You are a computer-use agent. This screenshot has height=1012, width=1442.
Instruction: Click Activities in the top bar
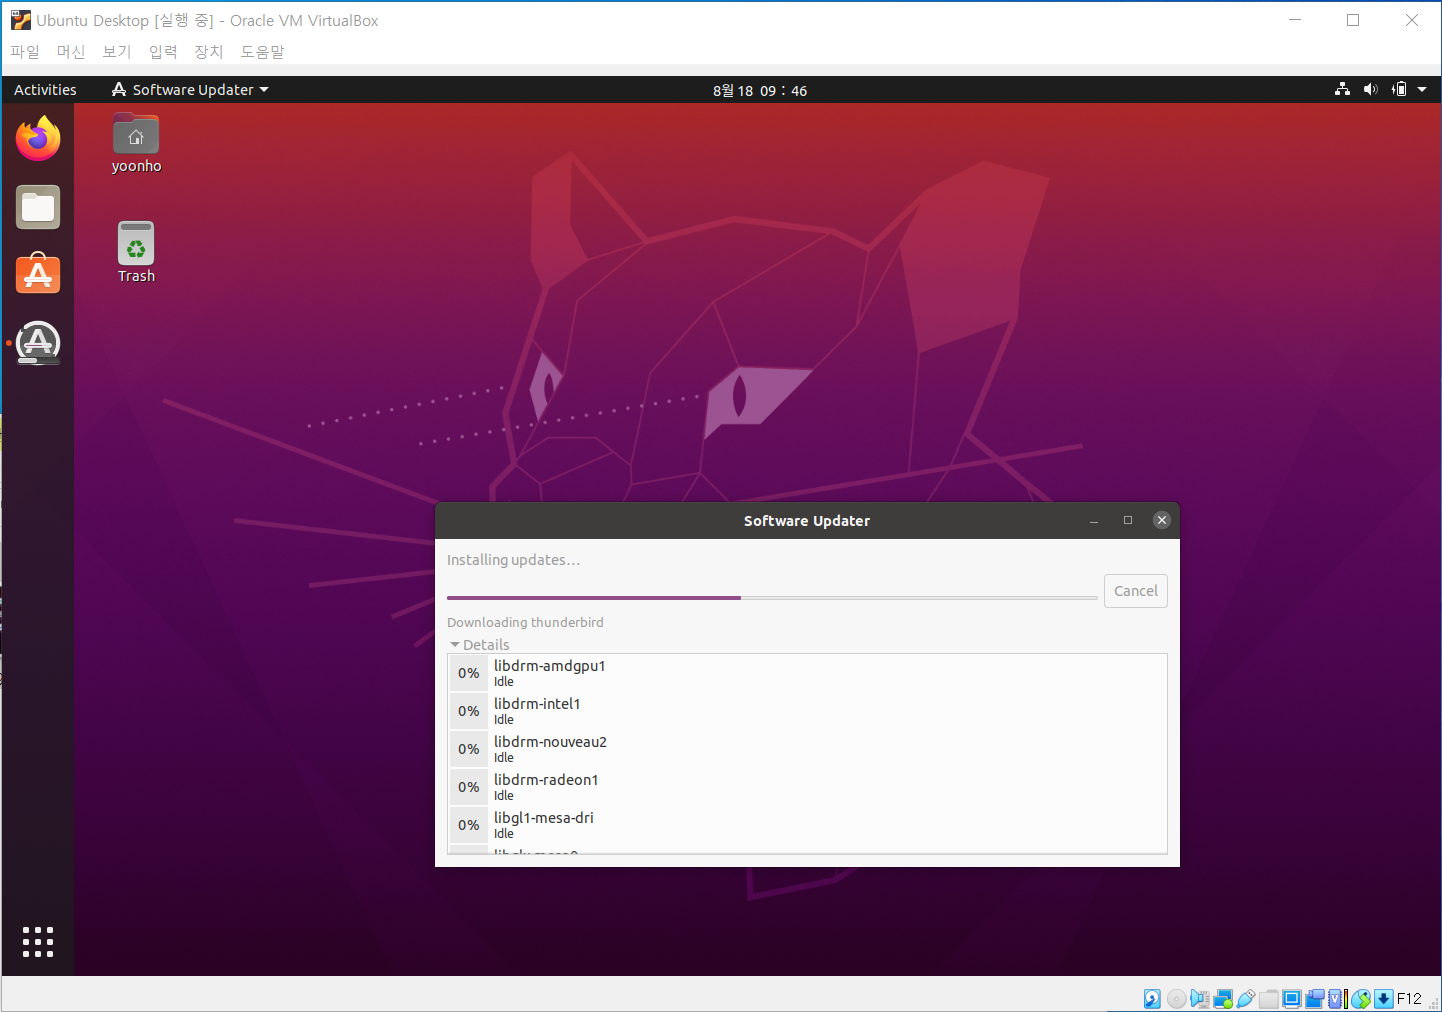coord(45,90)
